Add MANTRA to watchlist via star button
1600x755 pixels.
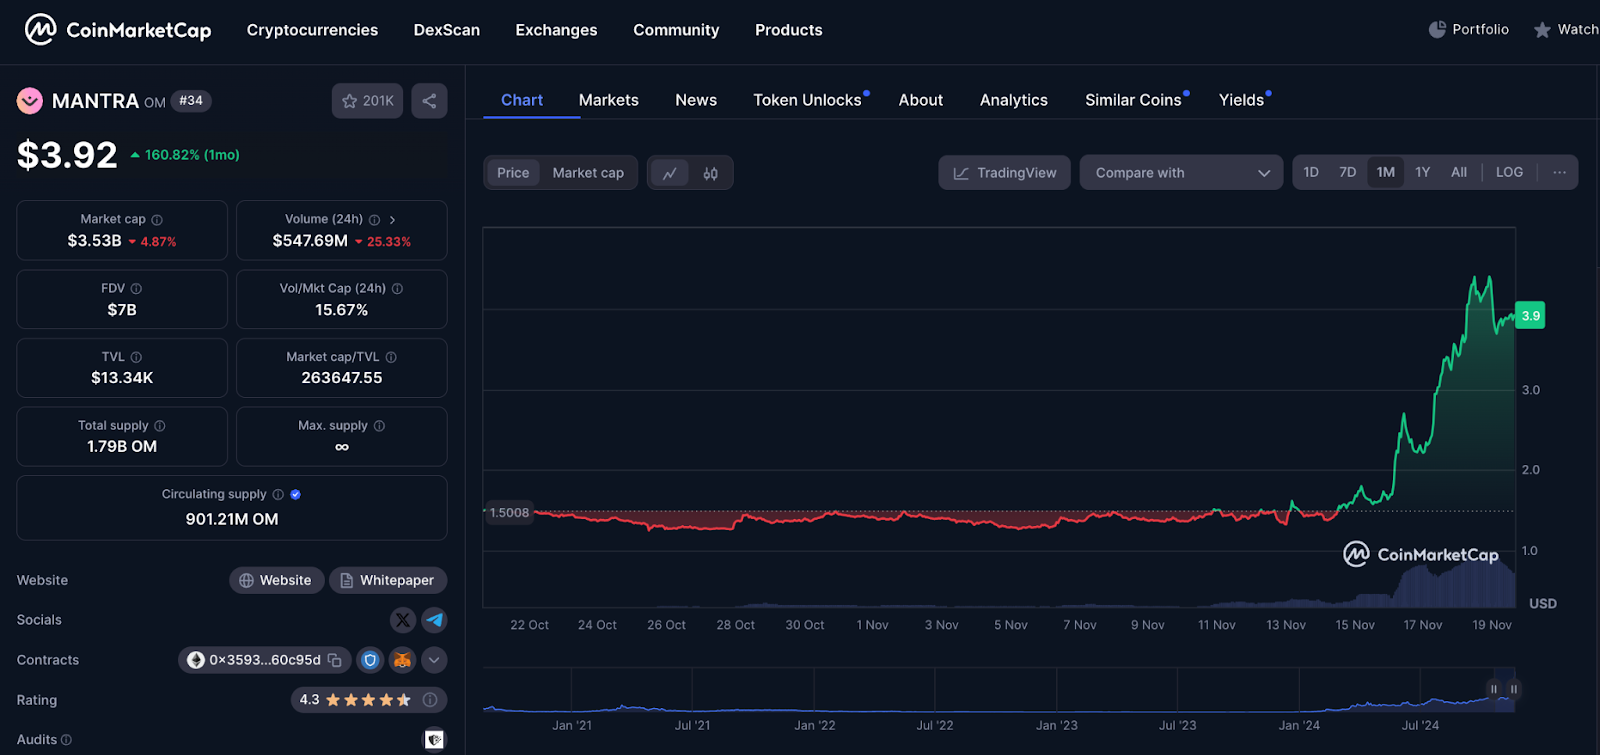pyautogui.click(x=367, y=101)
